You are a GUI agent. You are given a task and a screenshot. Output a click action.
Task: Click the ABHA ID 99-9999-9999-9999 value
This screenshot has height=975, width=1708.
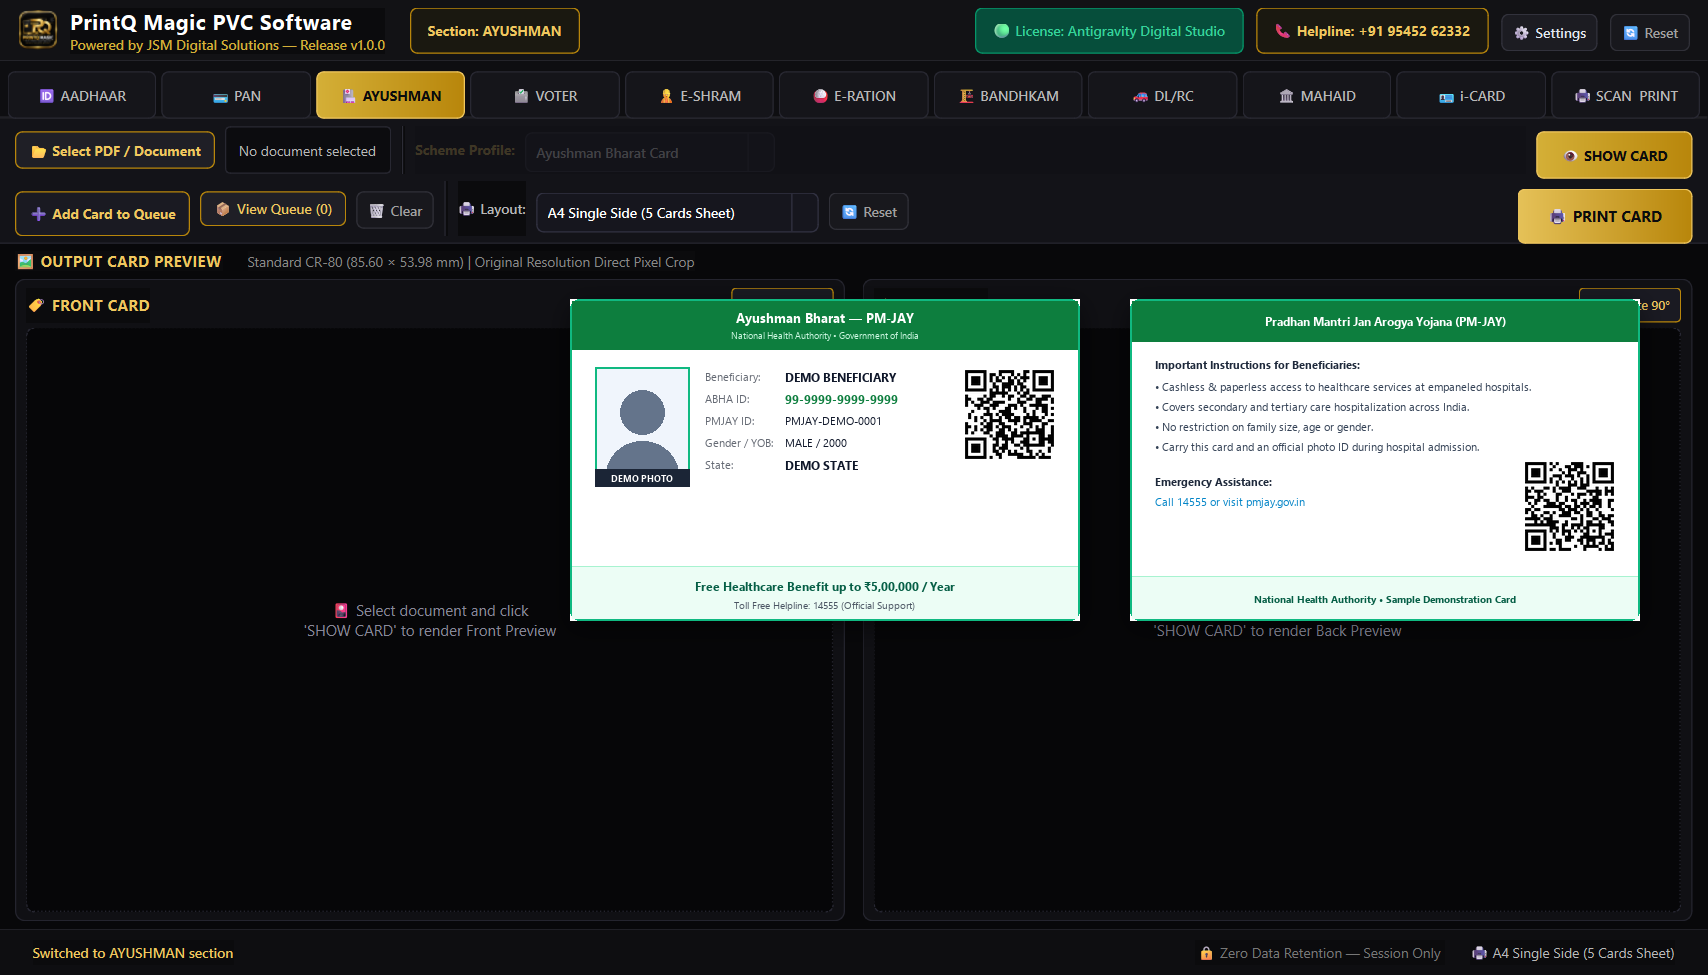click(x=841, y=399)
